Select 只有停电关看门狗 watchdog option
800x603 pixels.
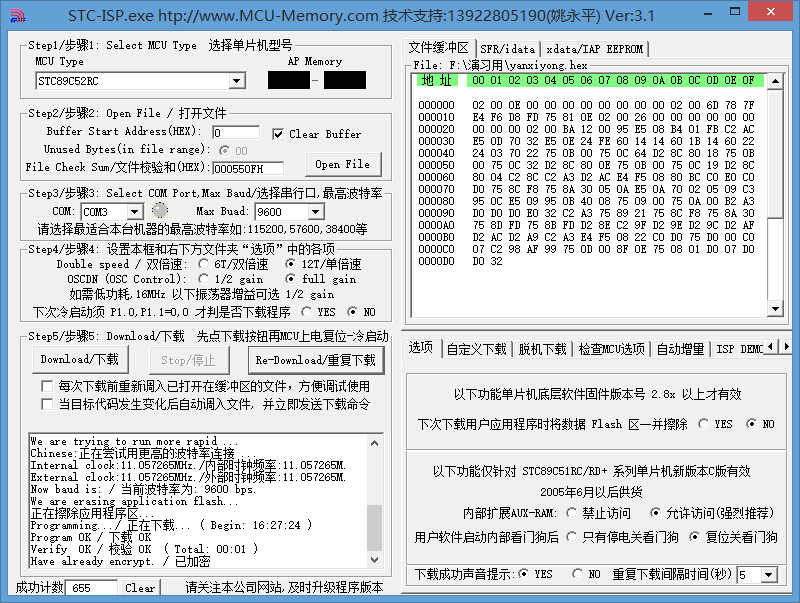pyautogui.click(x=571, y=537)
